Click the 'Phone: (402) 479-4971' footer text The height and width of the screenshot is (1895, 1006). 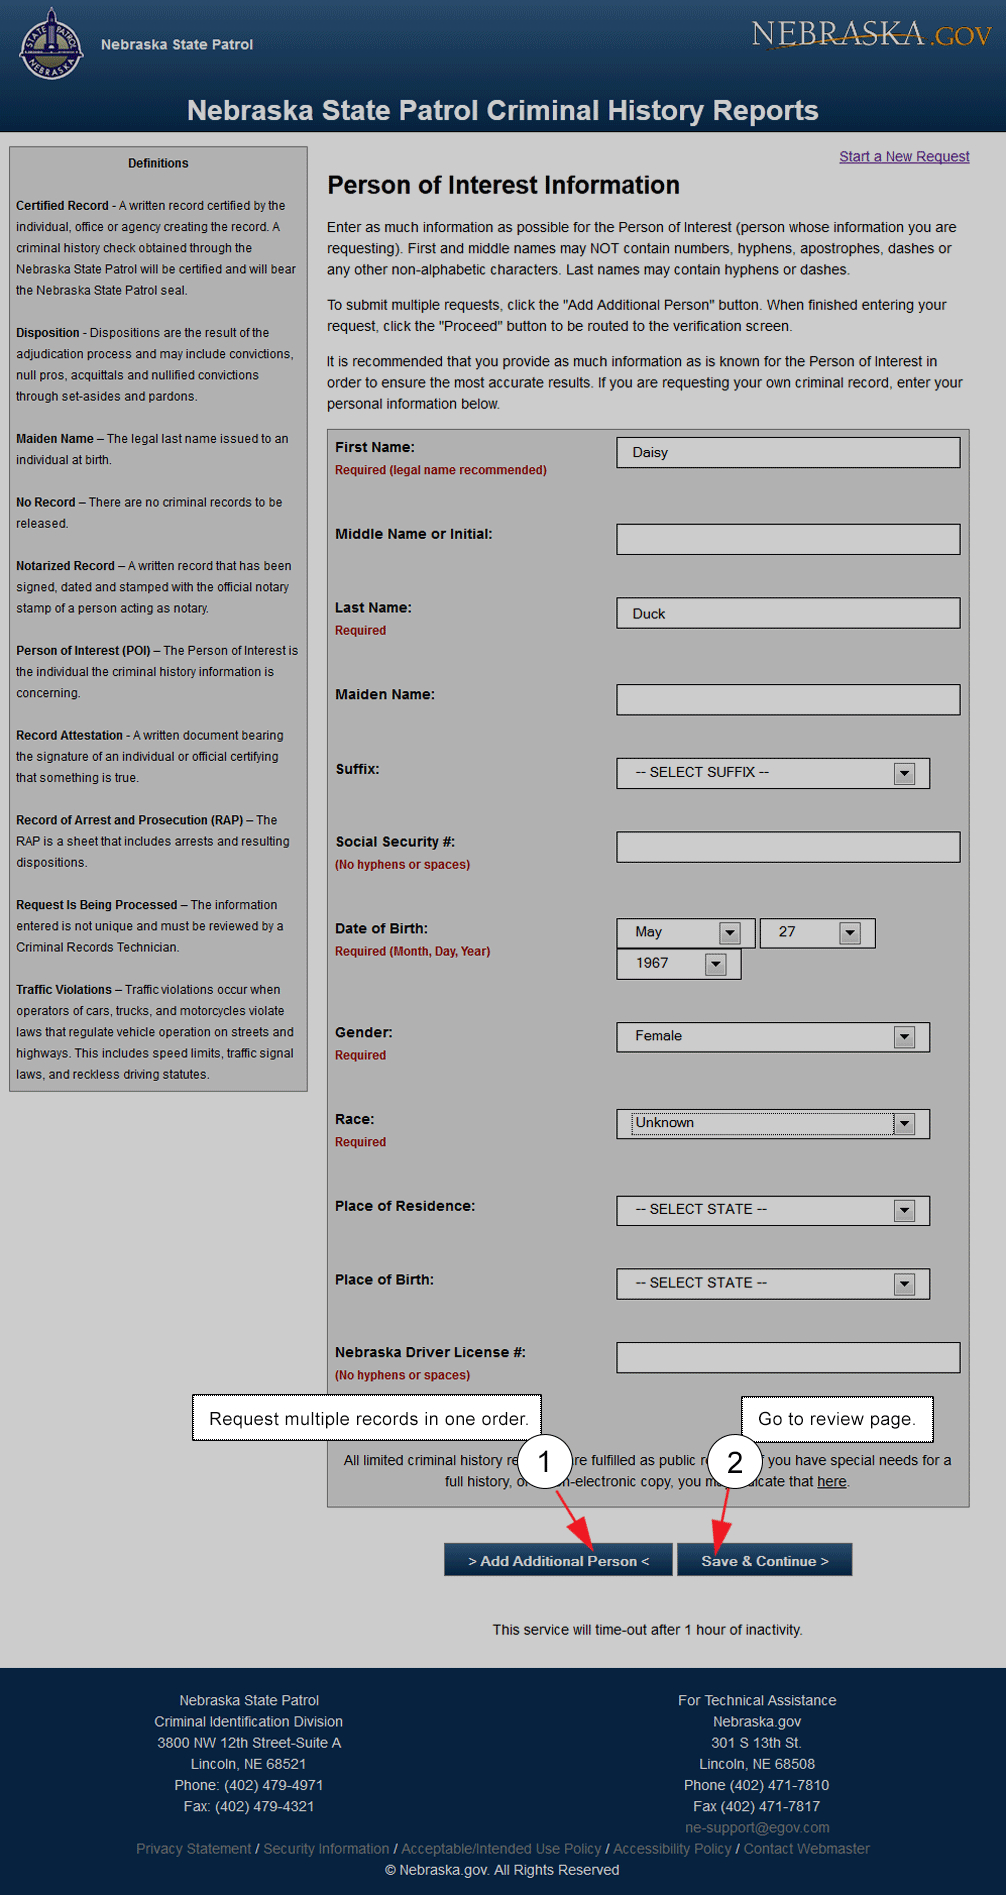(249, 1785)
